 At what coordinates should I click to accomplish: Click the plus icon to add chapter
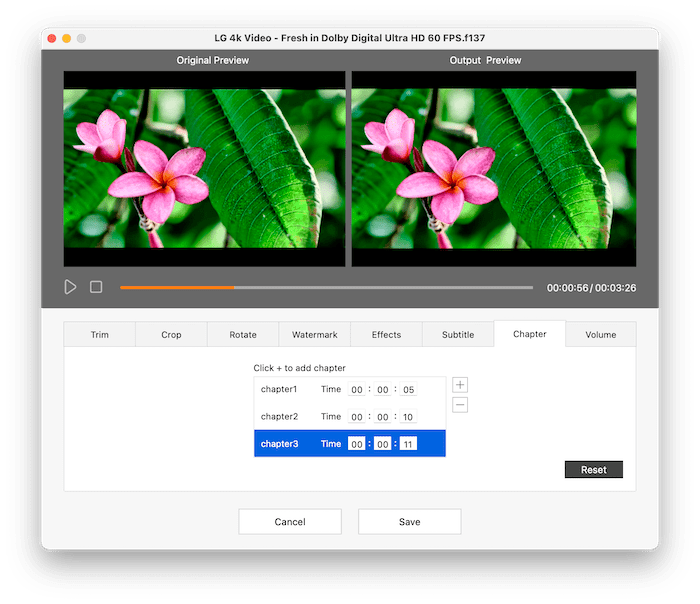(x=460, y=385)
